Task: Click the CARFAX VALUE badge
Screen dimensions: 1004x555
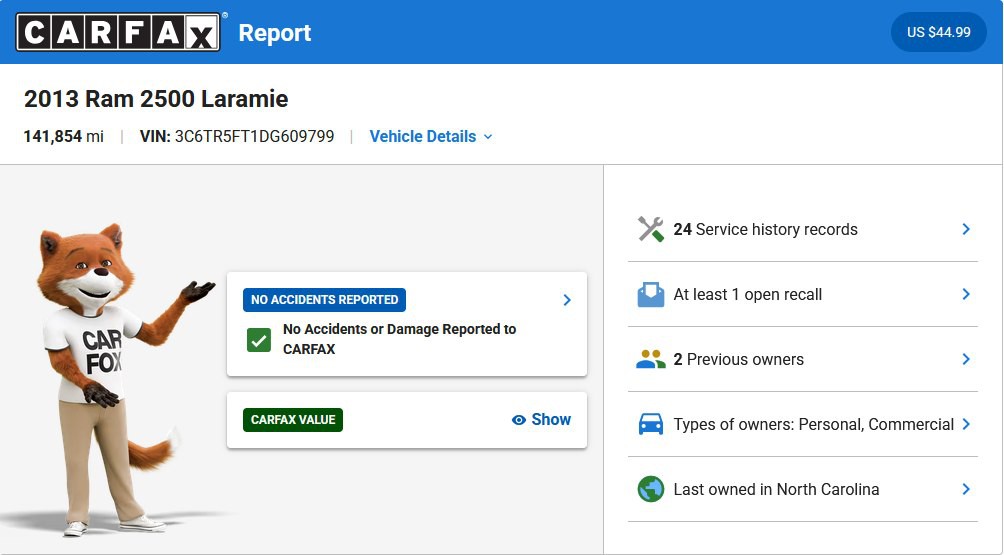Action: [x=293, y=420]
